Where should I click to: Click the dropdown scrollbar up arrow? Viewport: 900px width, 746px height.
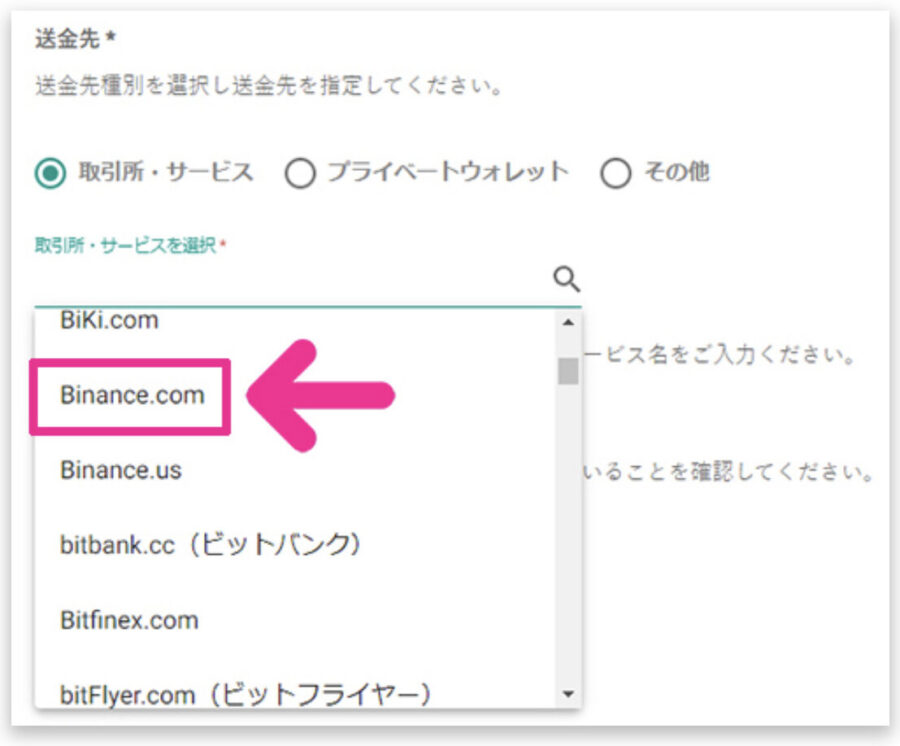tap(568, 323)
